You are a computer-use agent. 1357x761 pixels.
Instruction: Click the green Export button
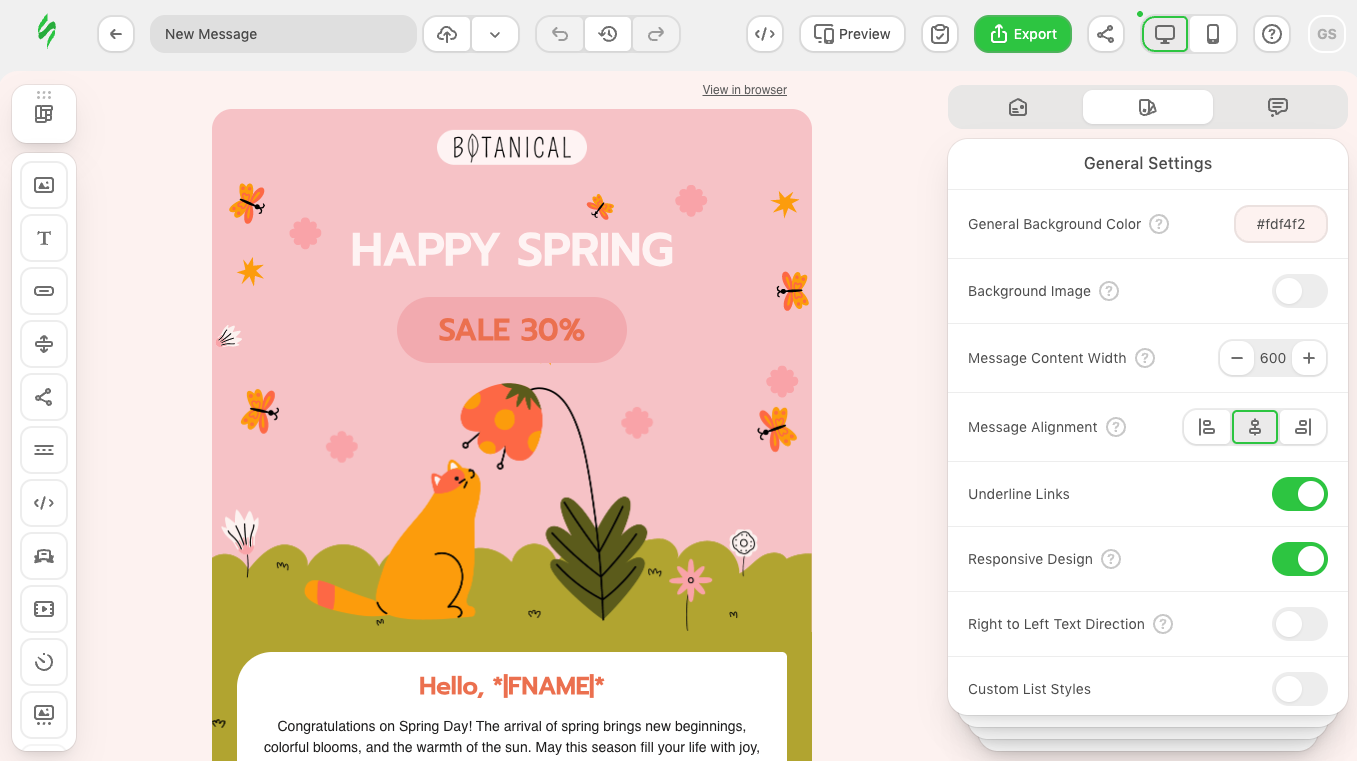[1023, 34]
